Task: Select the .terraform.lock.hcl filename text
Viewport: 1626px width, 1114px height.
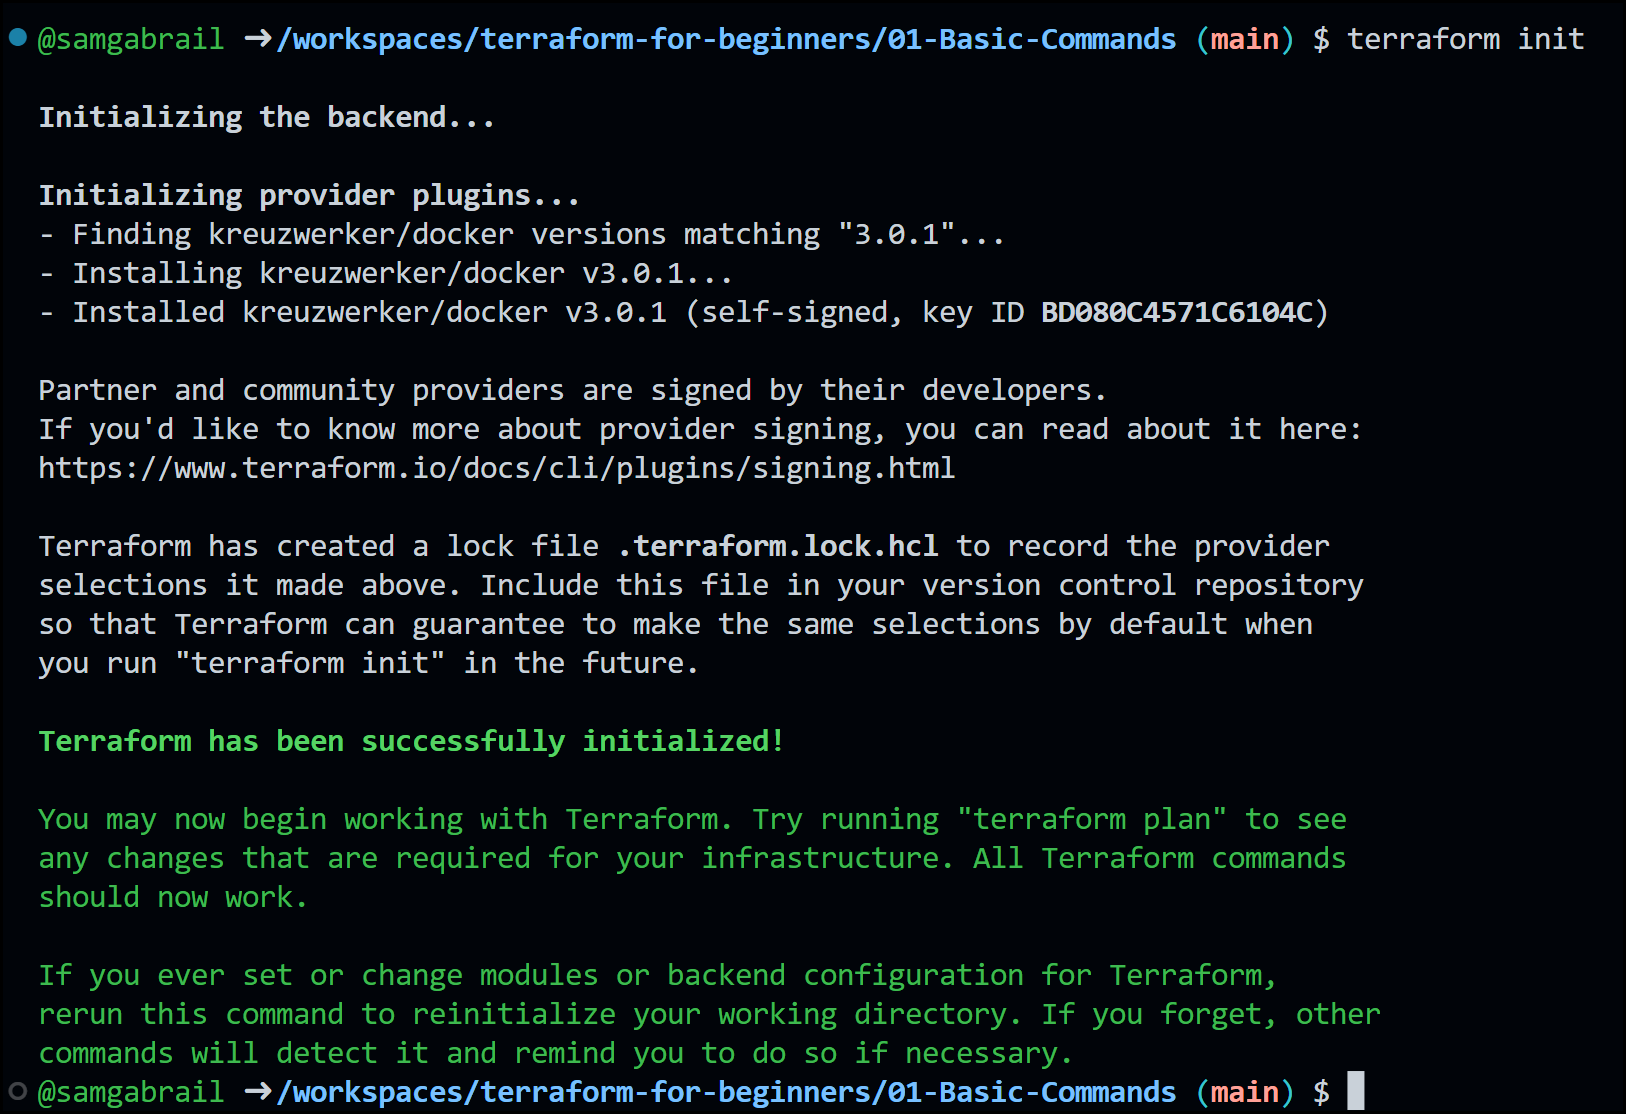Action: [776, 545]
